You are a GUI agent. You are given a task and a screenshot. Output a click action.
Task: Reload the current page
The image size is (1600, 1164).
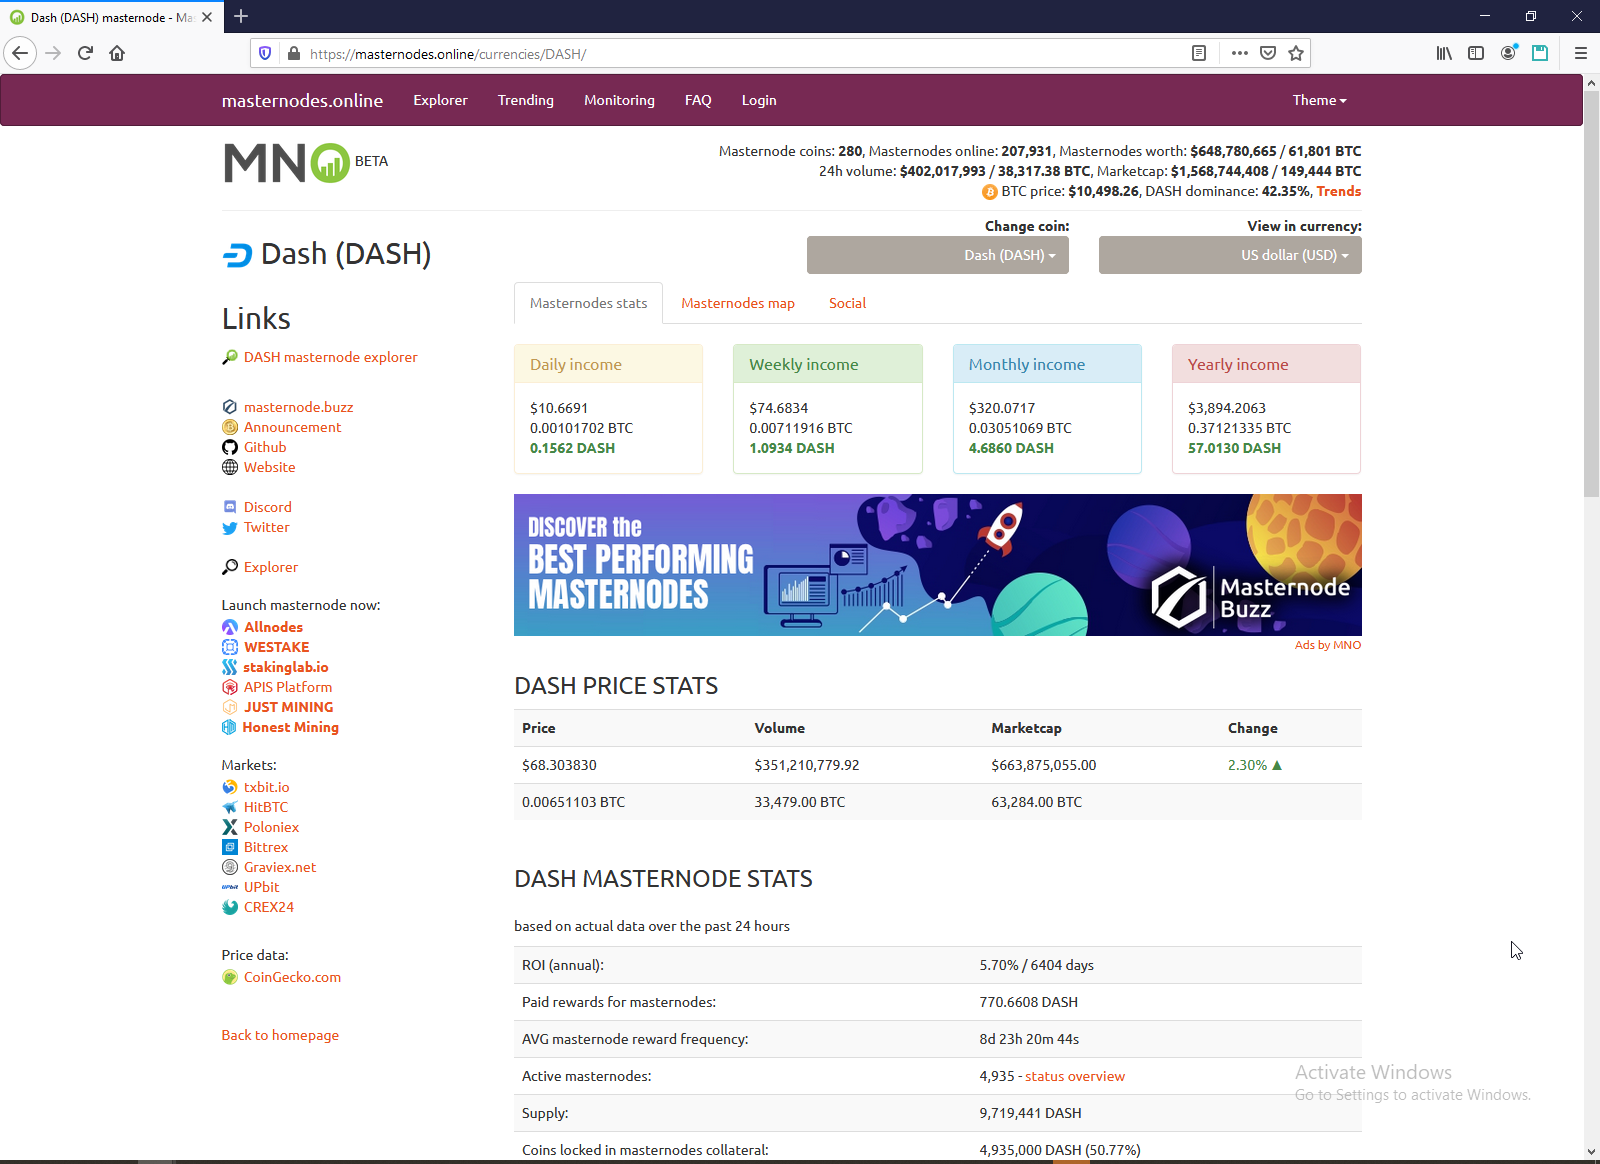[85, 53]
